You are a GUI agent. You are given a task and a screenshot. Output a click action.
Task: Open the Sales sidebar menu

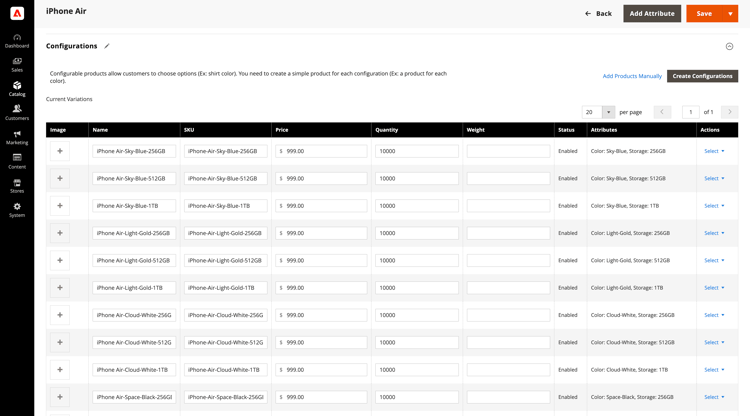(17, 65)
